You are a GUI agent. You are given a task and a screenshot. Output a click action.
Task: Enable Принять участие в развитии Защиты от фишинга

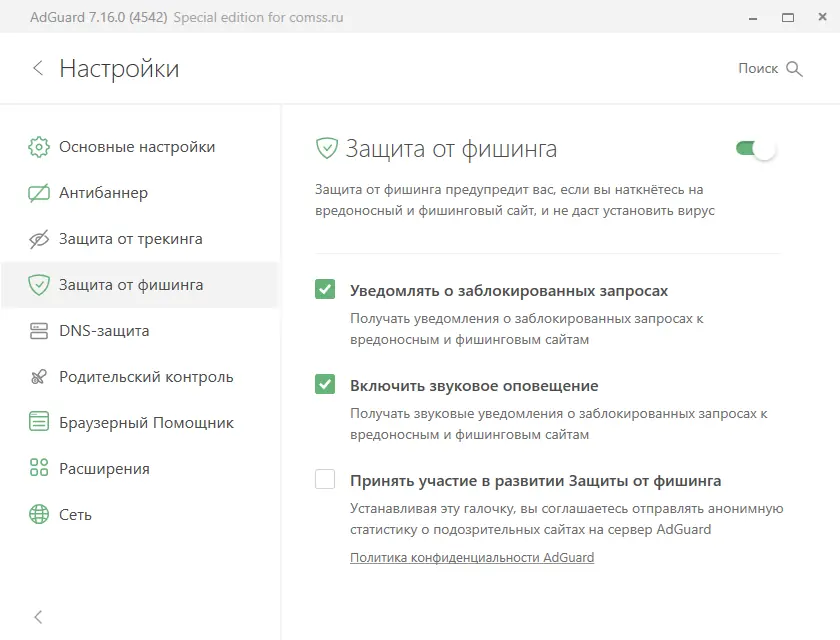pos(324,480)
